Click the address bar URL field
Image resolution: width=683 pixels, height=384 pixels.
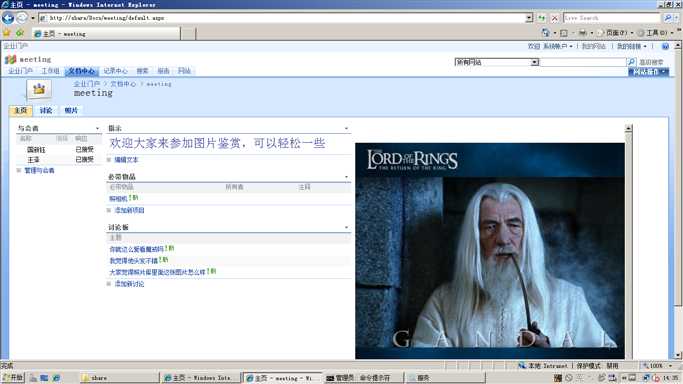(x=282, y=18)
